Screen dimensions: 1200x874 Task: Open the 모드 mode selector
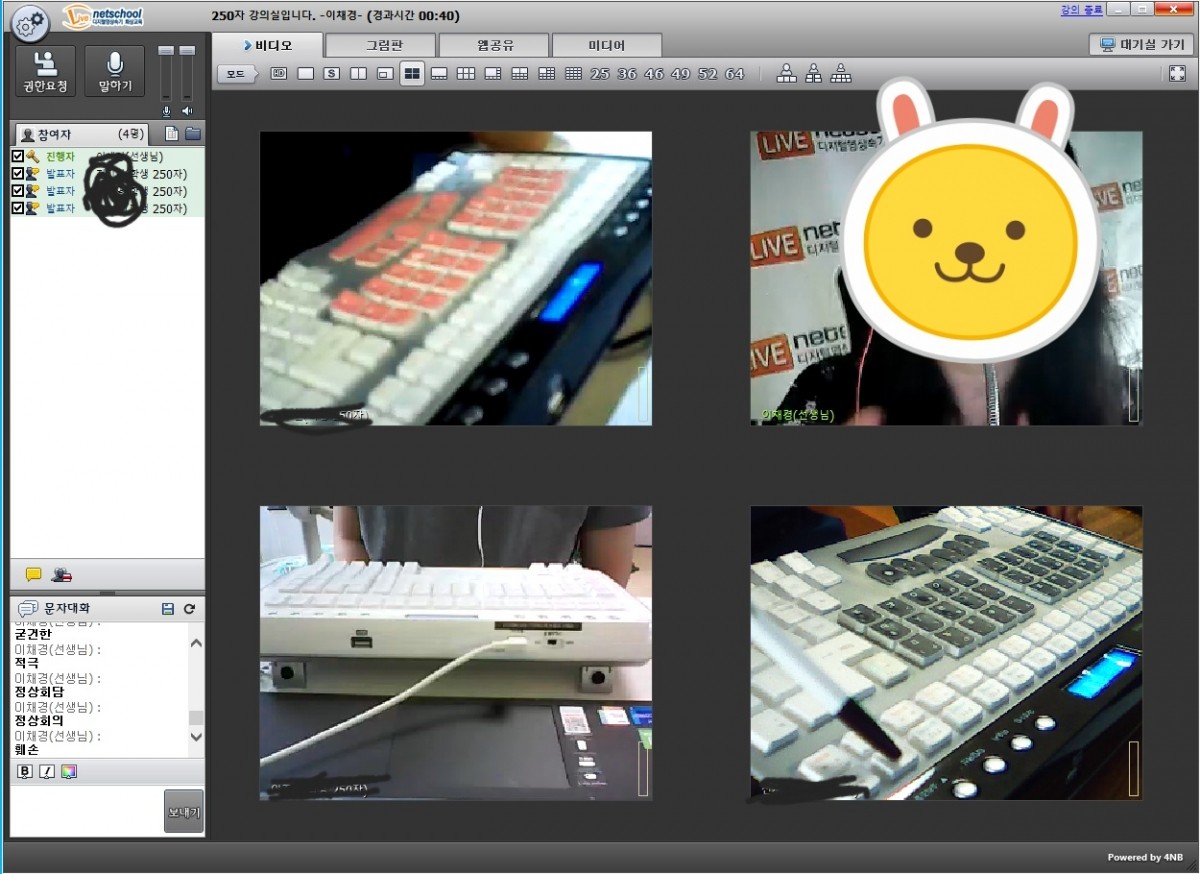tap(236, 74)
